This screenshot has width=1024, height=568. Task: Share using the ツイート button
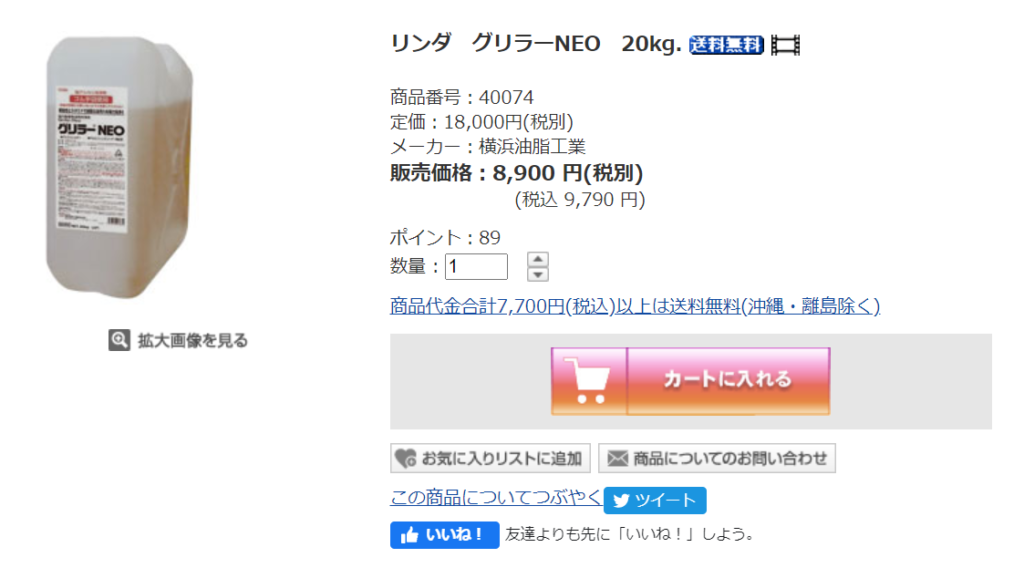coord(655,500)
